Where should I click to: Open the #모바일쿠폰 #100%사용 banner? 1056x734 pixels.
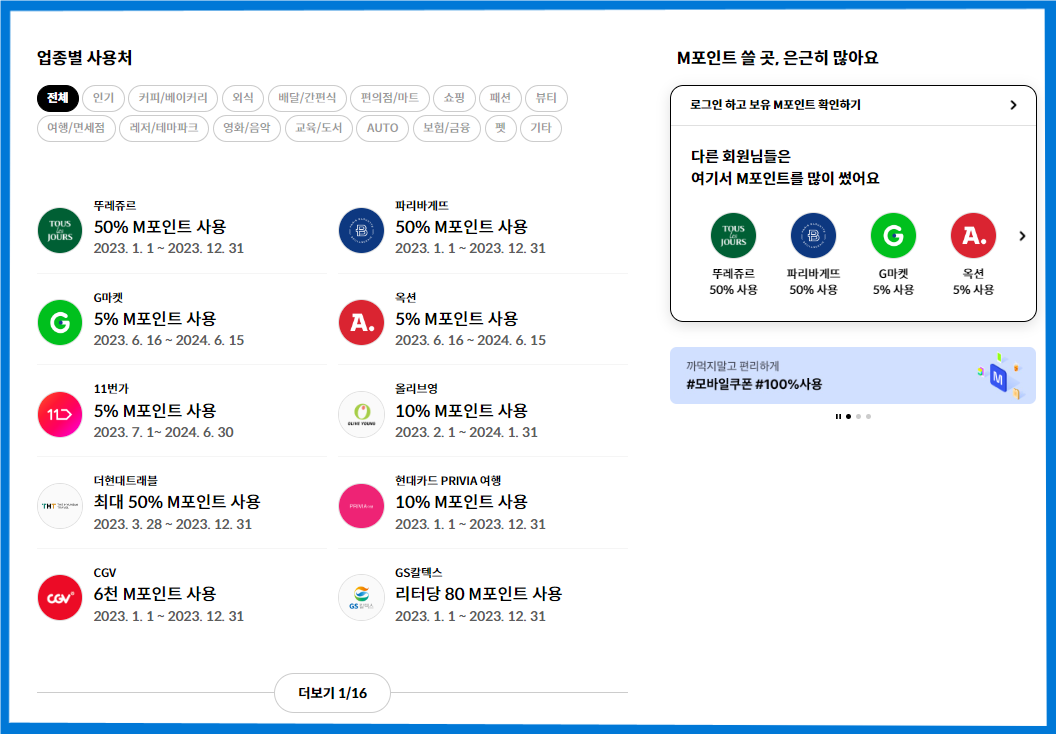coord(853,376)
